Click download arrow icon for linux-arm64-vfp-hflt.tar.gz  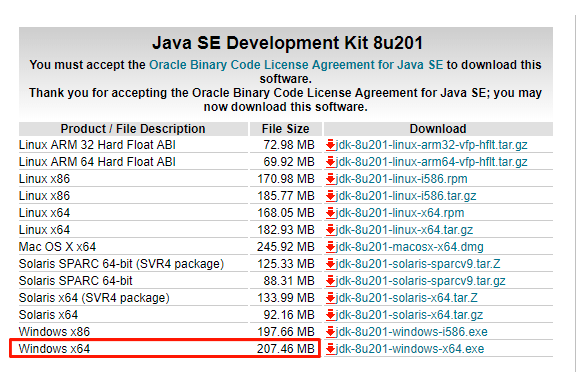click(x=331, y=162)
